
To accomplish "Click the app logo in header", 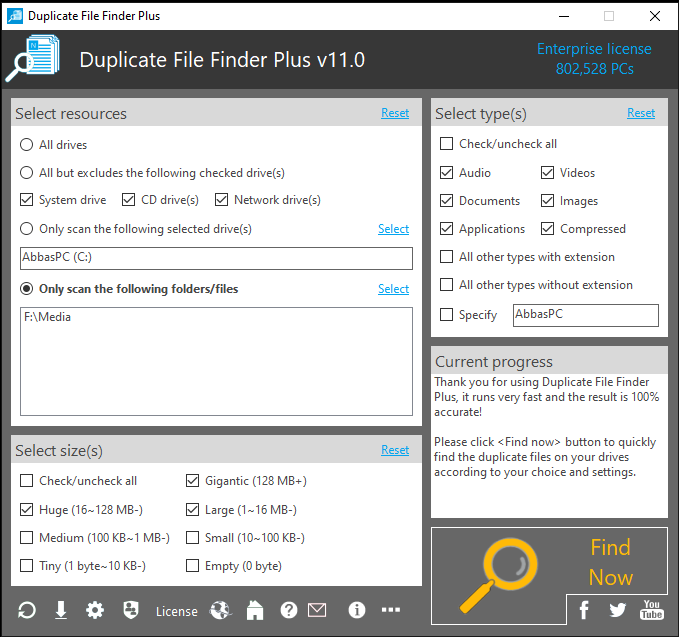I will (x=33, y=59).
